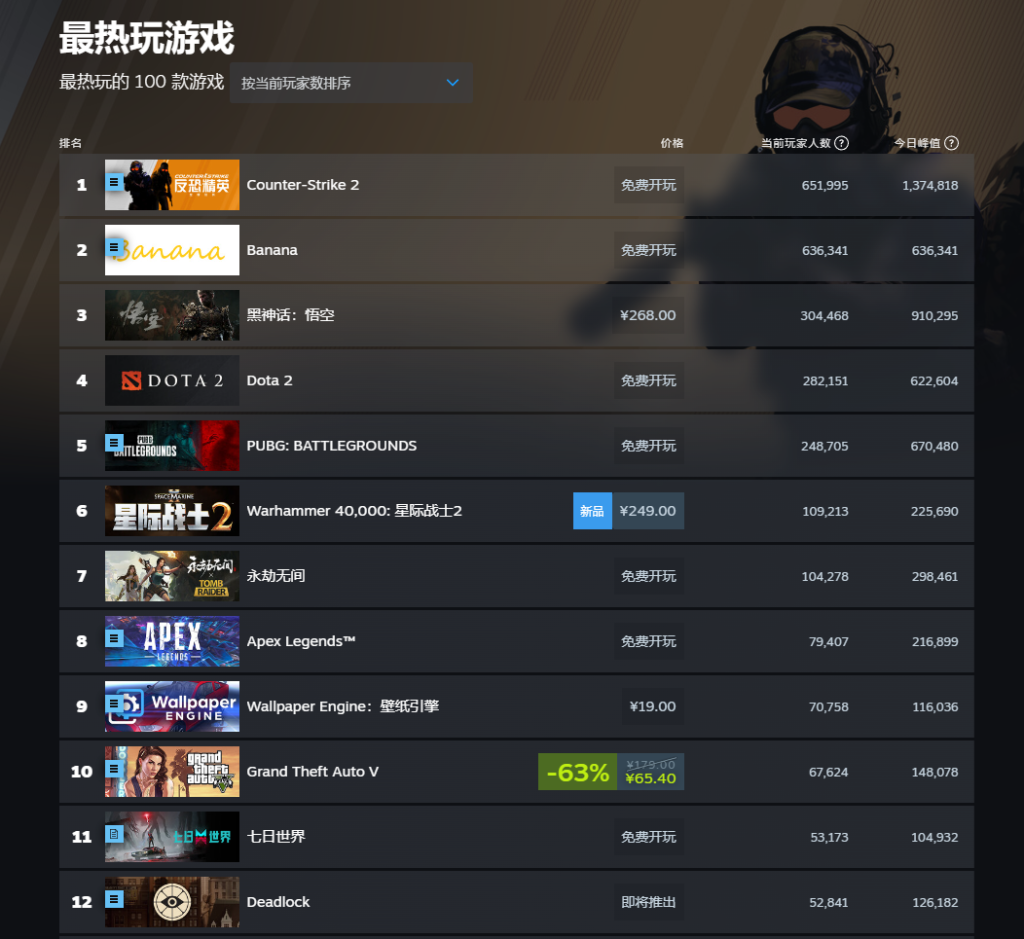
Task: Click the sort dropdown chevron arrow
Action: (453, 83)
